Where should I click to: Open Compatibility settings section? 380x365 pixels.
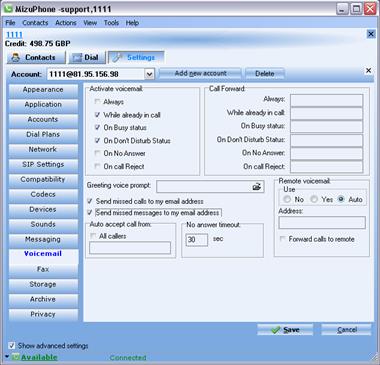pyautogui.click(x=43, y=180)
